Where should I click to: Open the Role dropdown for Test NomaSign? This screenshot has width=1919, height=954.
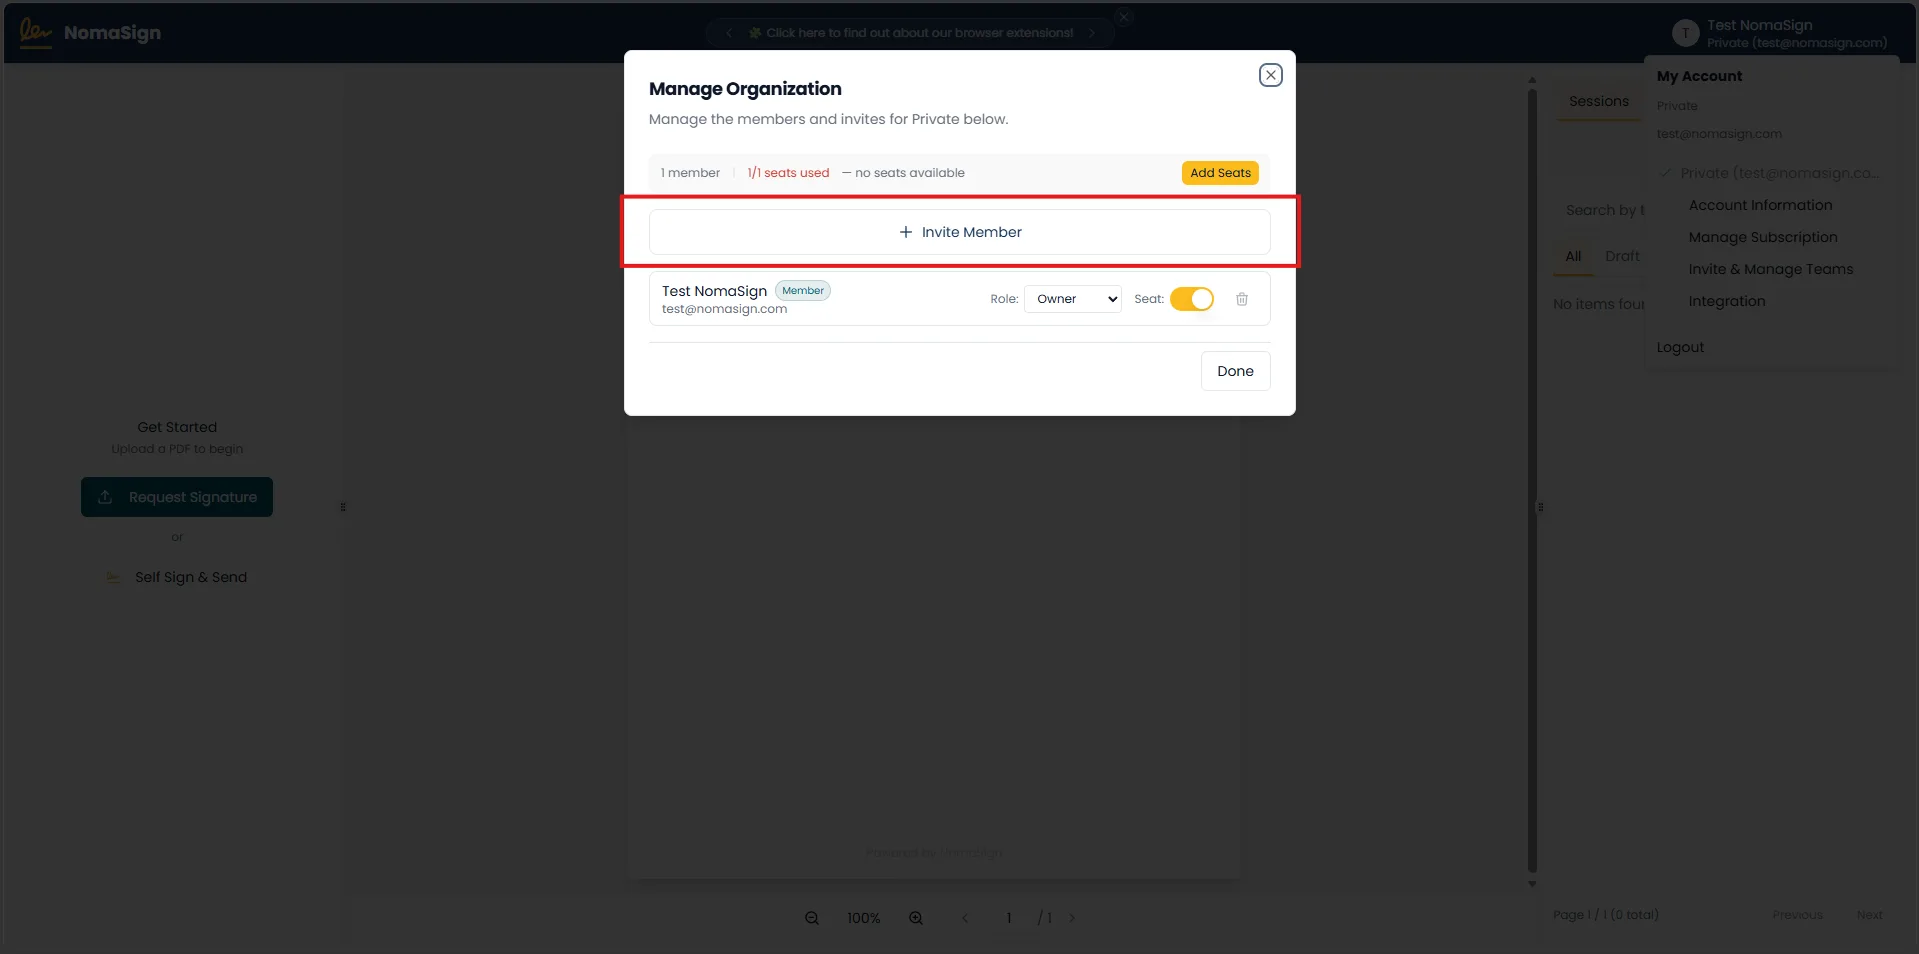tap(1072, 299)
